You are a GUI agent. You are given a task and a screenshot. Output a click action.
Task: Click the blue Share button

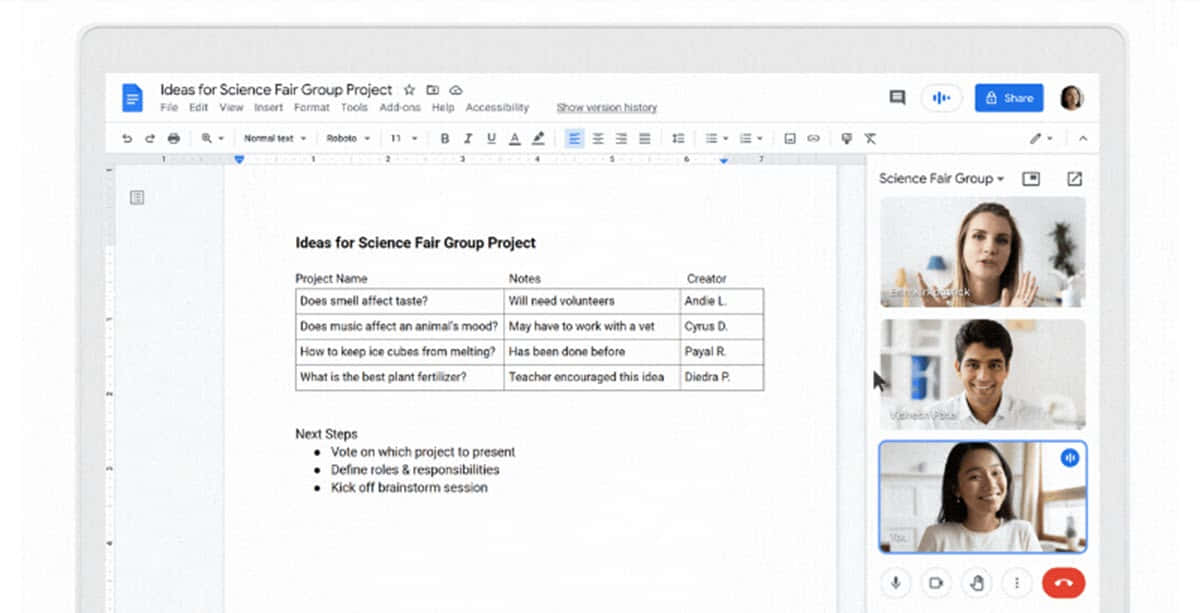[x=1008, y=97]
